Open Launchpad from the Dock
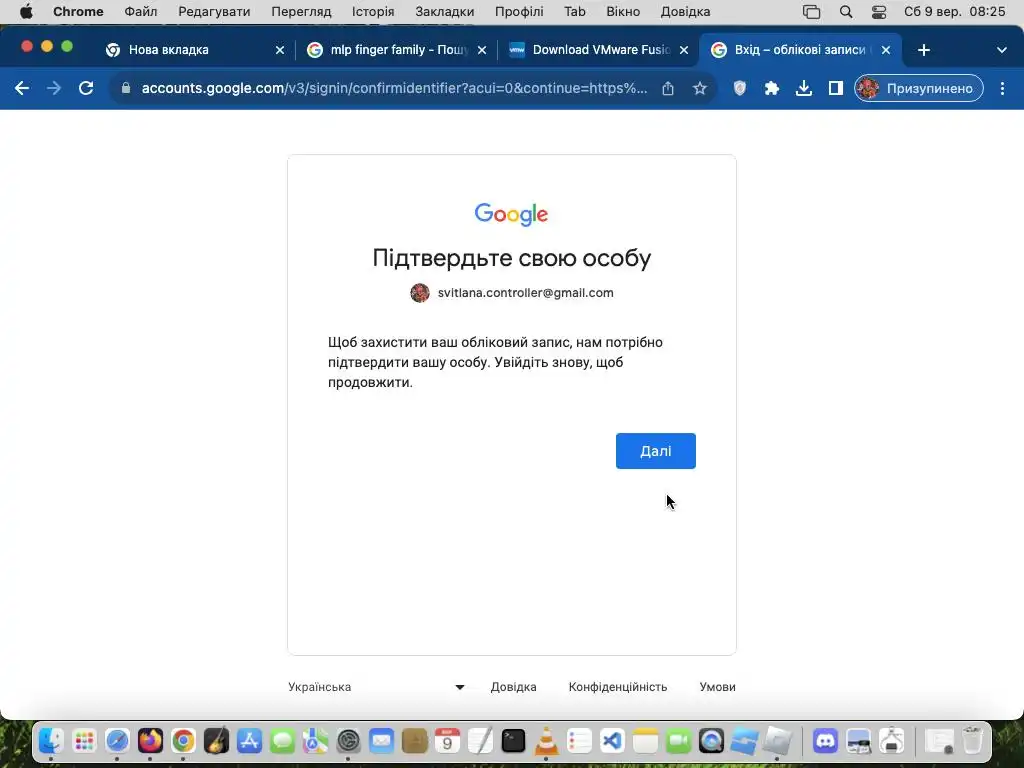The width and height of the screenshot is (1024, 768). click(84, 741)
